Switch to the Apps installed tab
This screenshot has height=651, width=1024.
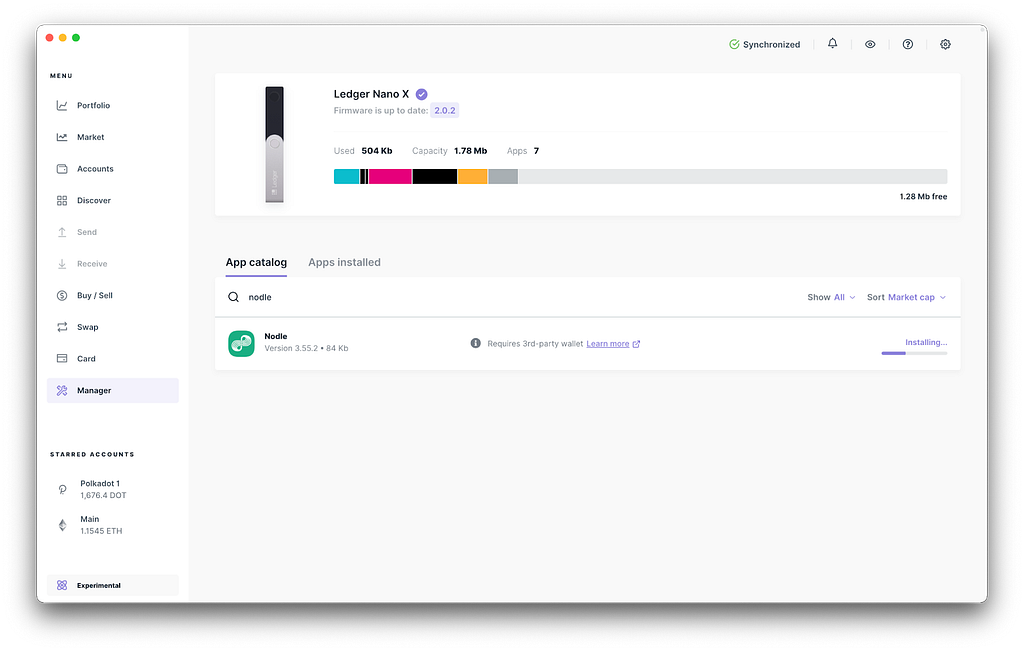click(344, 262)
